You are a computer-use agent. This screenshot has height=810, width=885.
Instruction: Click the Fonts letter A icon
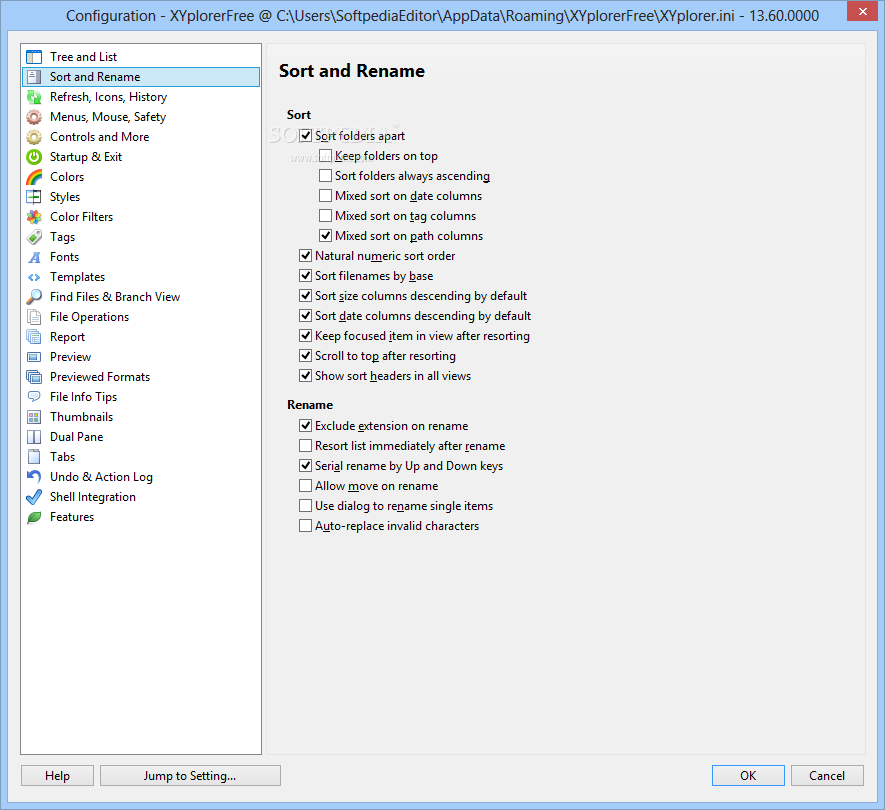(x=34, y=257)
